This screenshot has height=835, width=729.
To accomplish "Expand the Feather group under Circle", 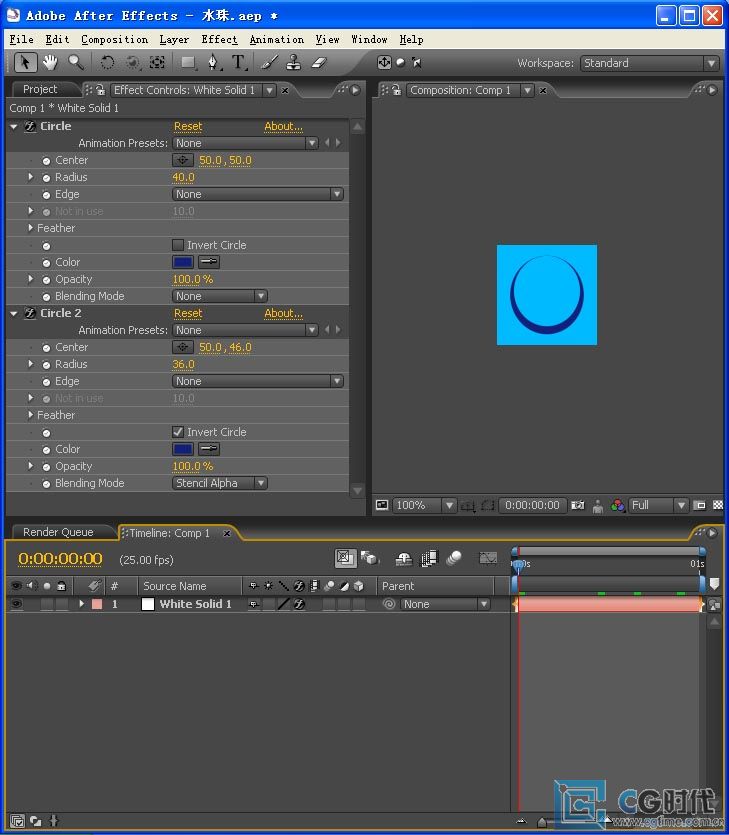I will pyautogui.click(x=31, y=228).
